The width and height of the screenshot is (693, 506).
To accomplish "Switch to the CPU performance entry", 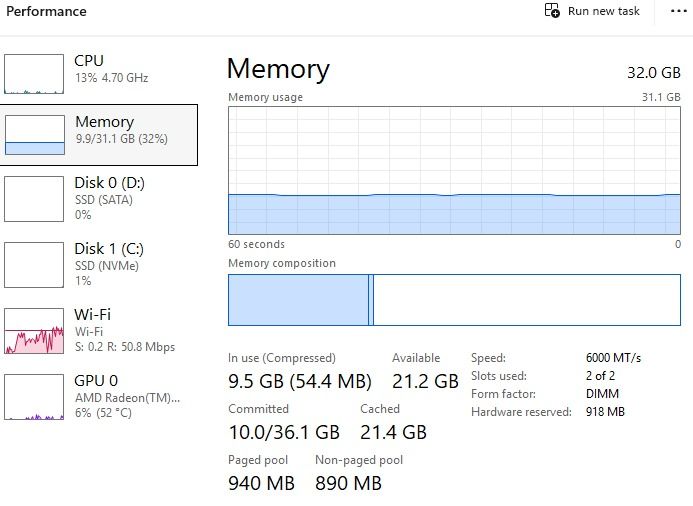I will pyautogui.click(x=99, y=74).
